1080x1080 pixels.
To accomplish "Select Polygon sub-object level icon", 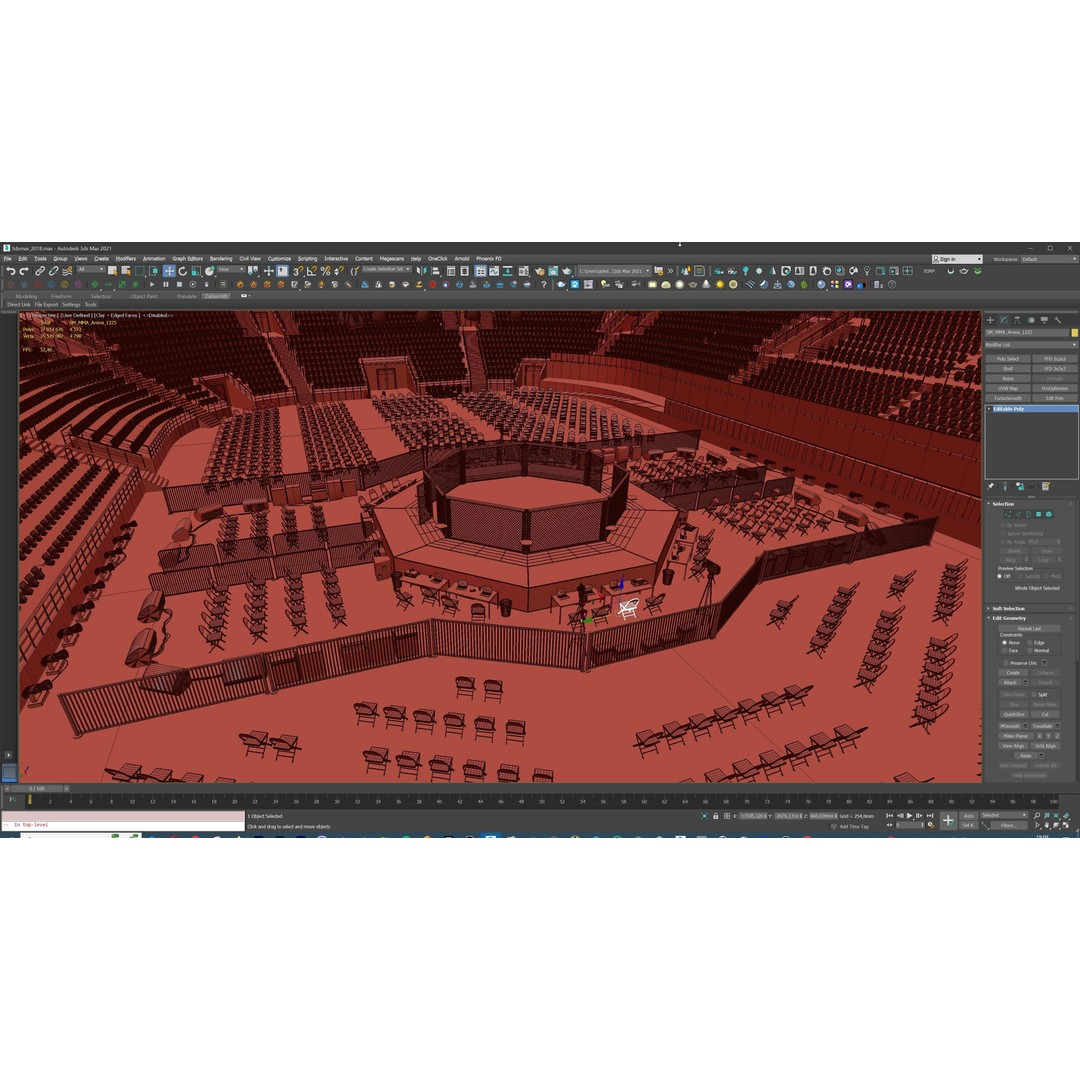I will [x=1039, y=514].
